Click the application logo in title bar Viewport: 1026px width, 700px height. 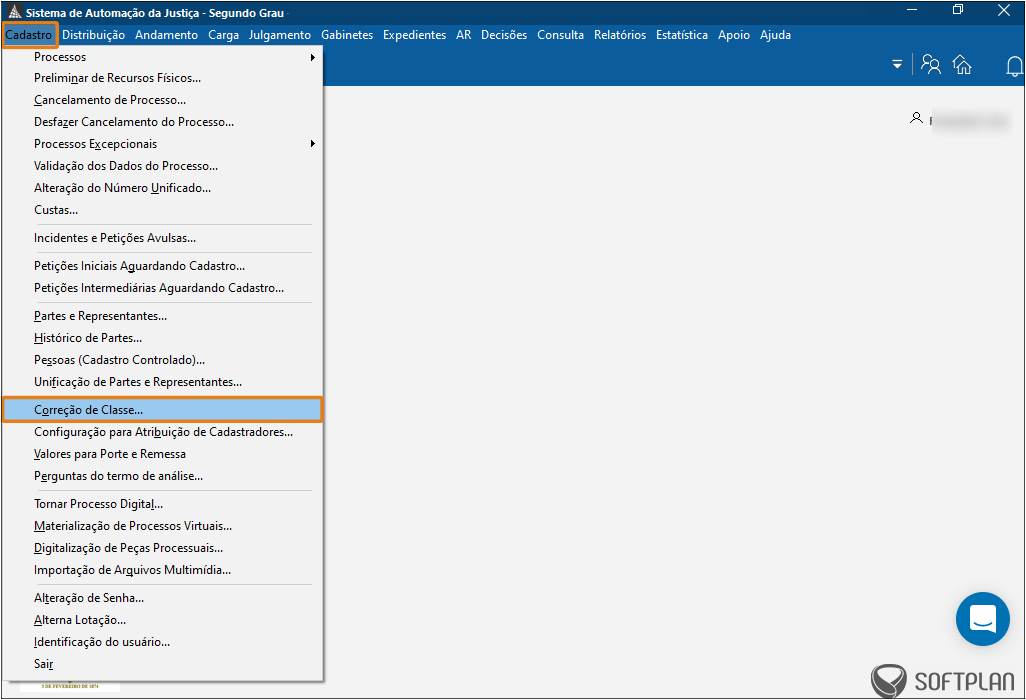pos(14,12)
